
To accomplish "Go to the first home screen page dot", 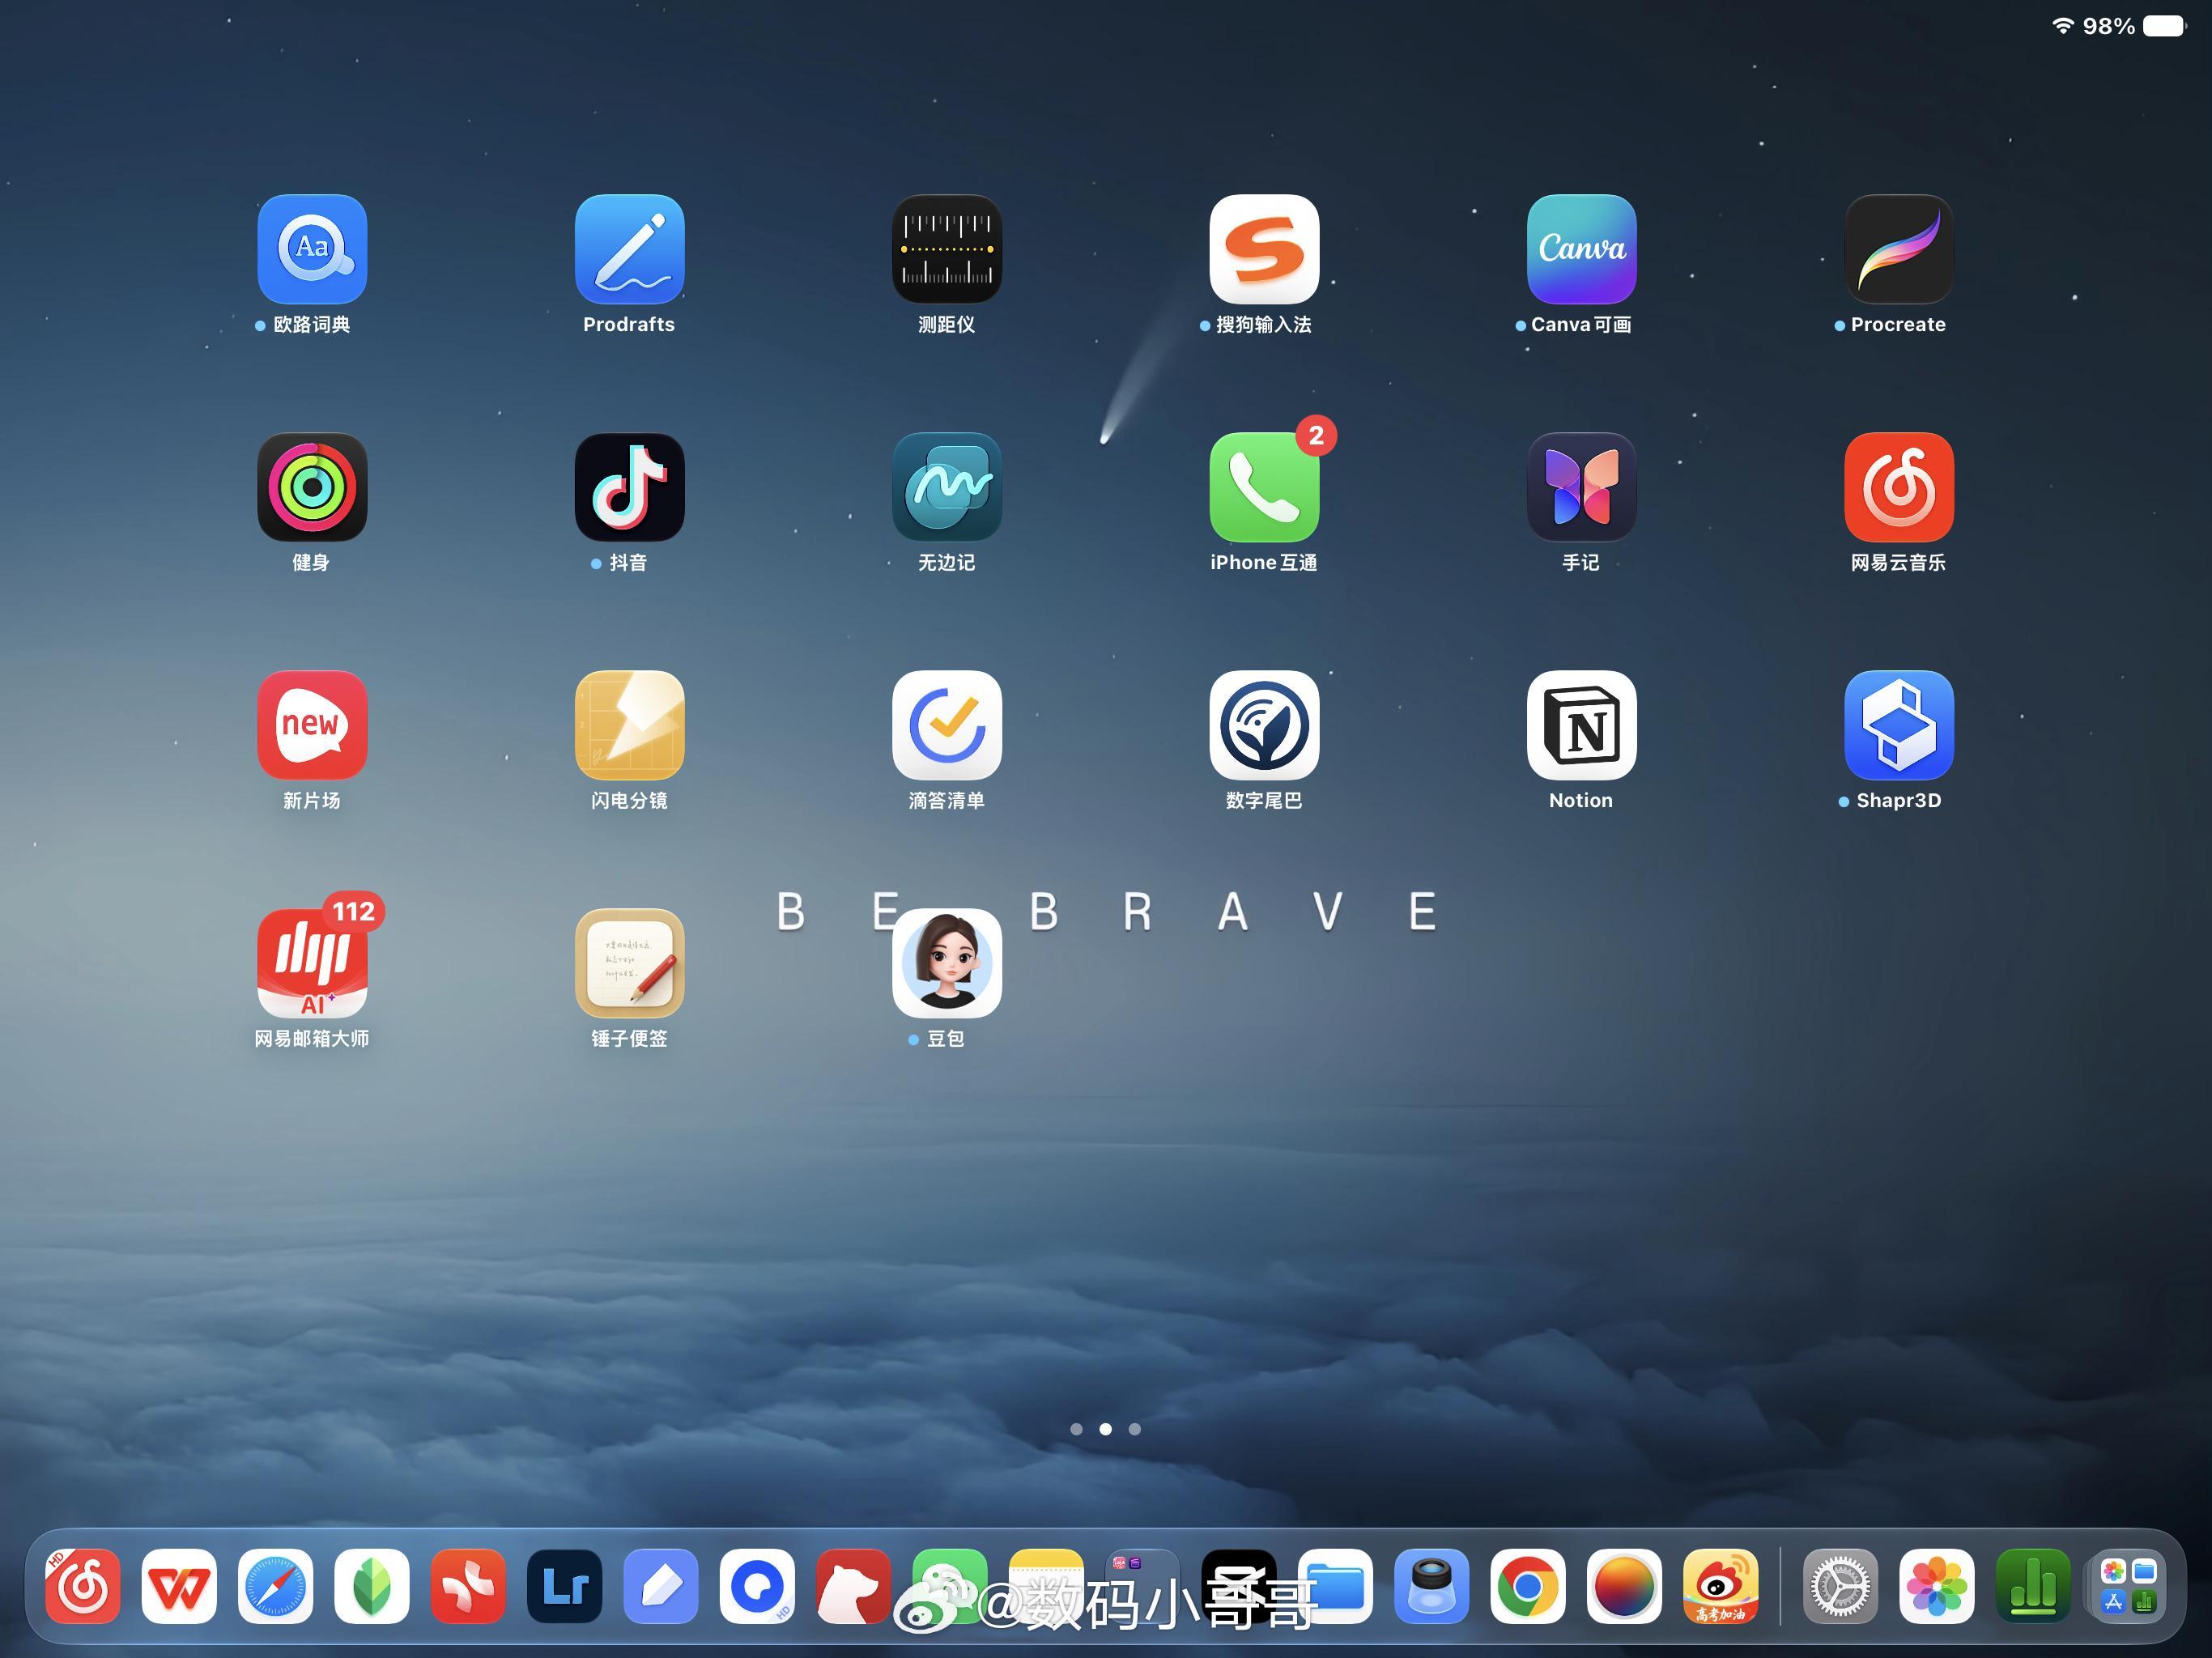I will [1076, 1429].
